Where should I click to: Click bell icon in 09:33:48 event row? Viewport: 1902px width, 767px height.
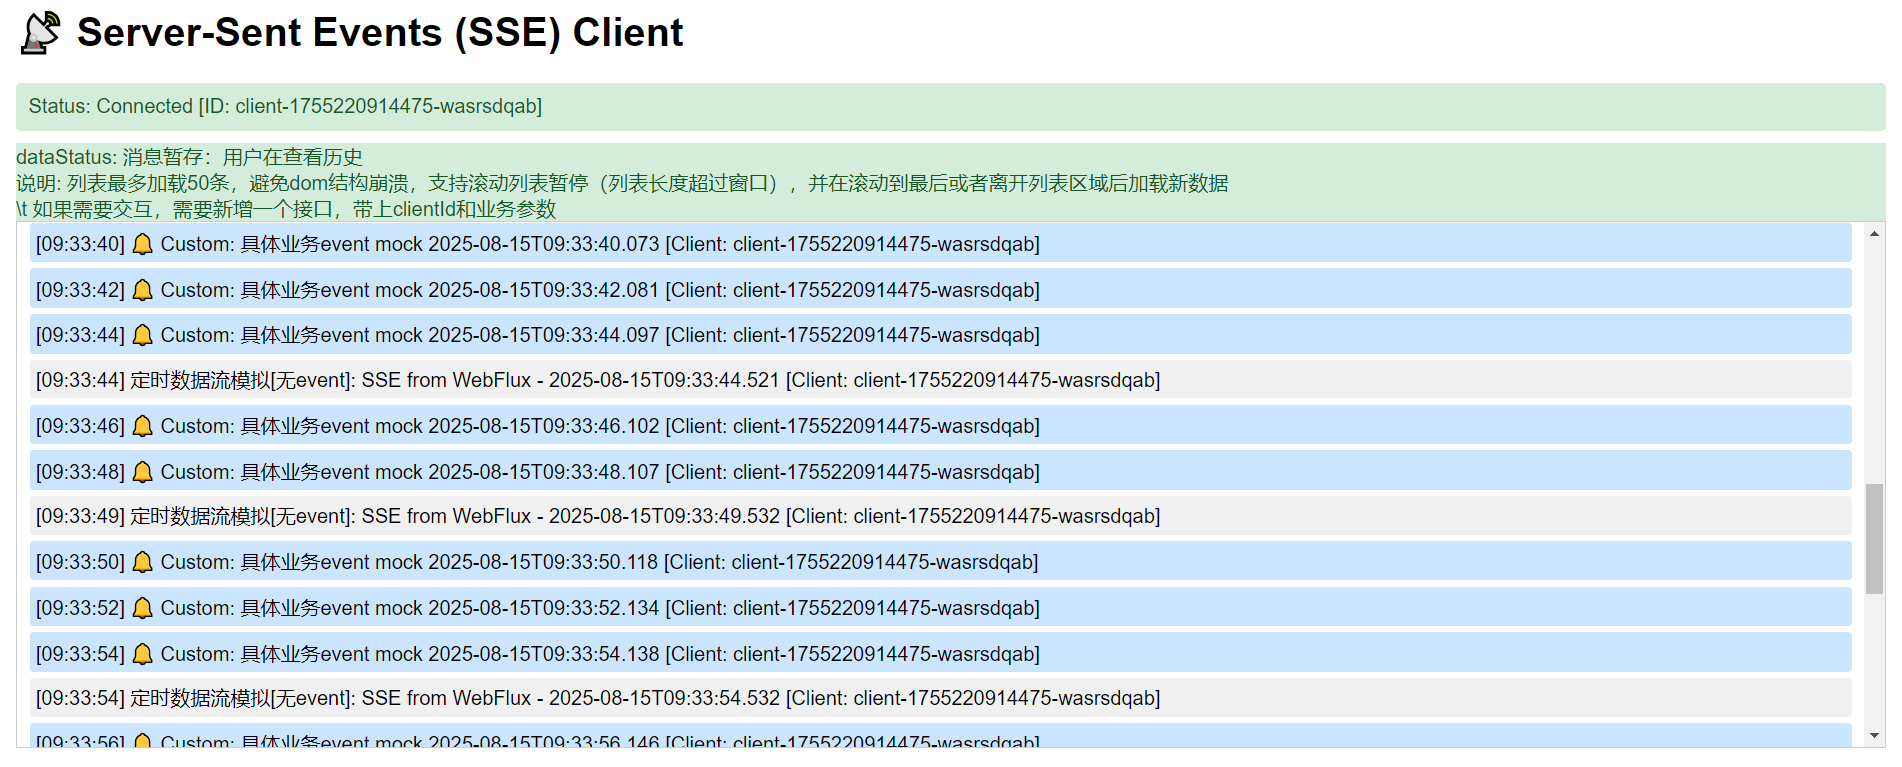coord(143,472)
